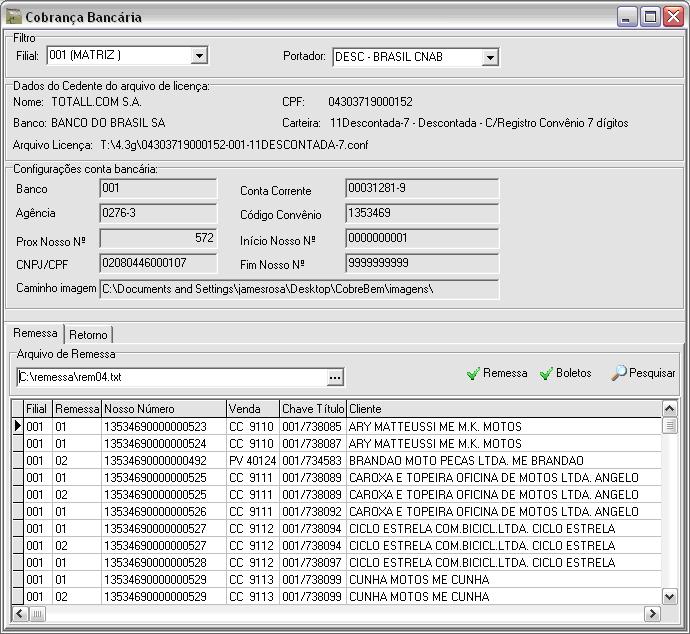The width and height of the screenshot is (690, 634).
Task: Select cell 13534690000000528
Action: [164, 563]
